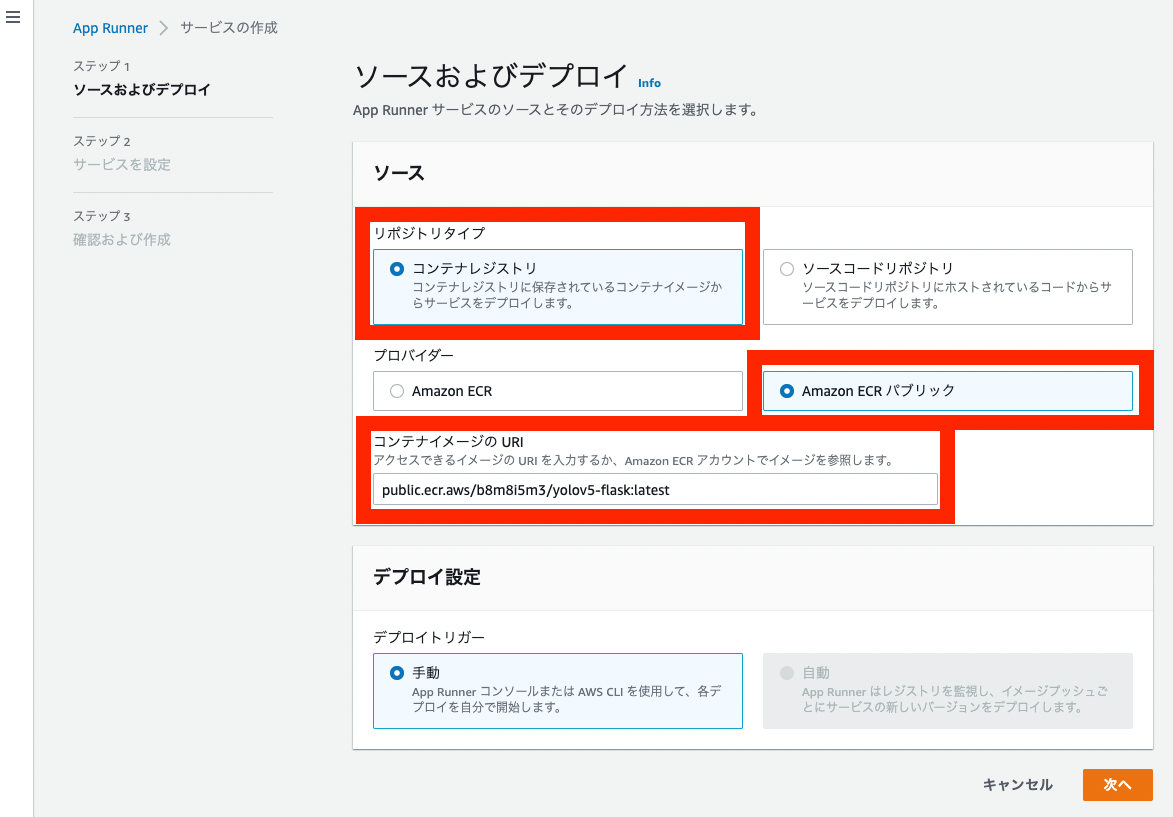Click the リポジトリタイプ label

(429, 233)
